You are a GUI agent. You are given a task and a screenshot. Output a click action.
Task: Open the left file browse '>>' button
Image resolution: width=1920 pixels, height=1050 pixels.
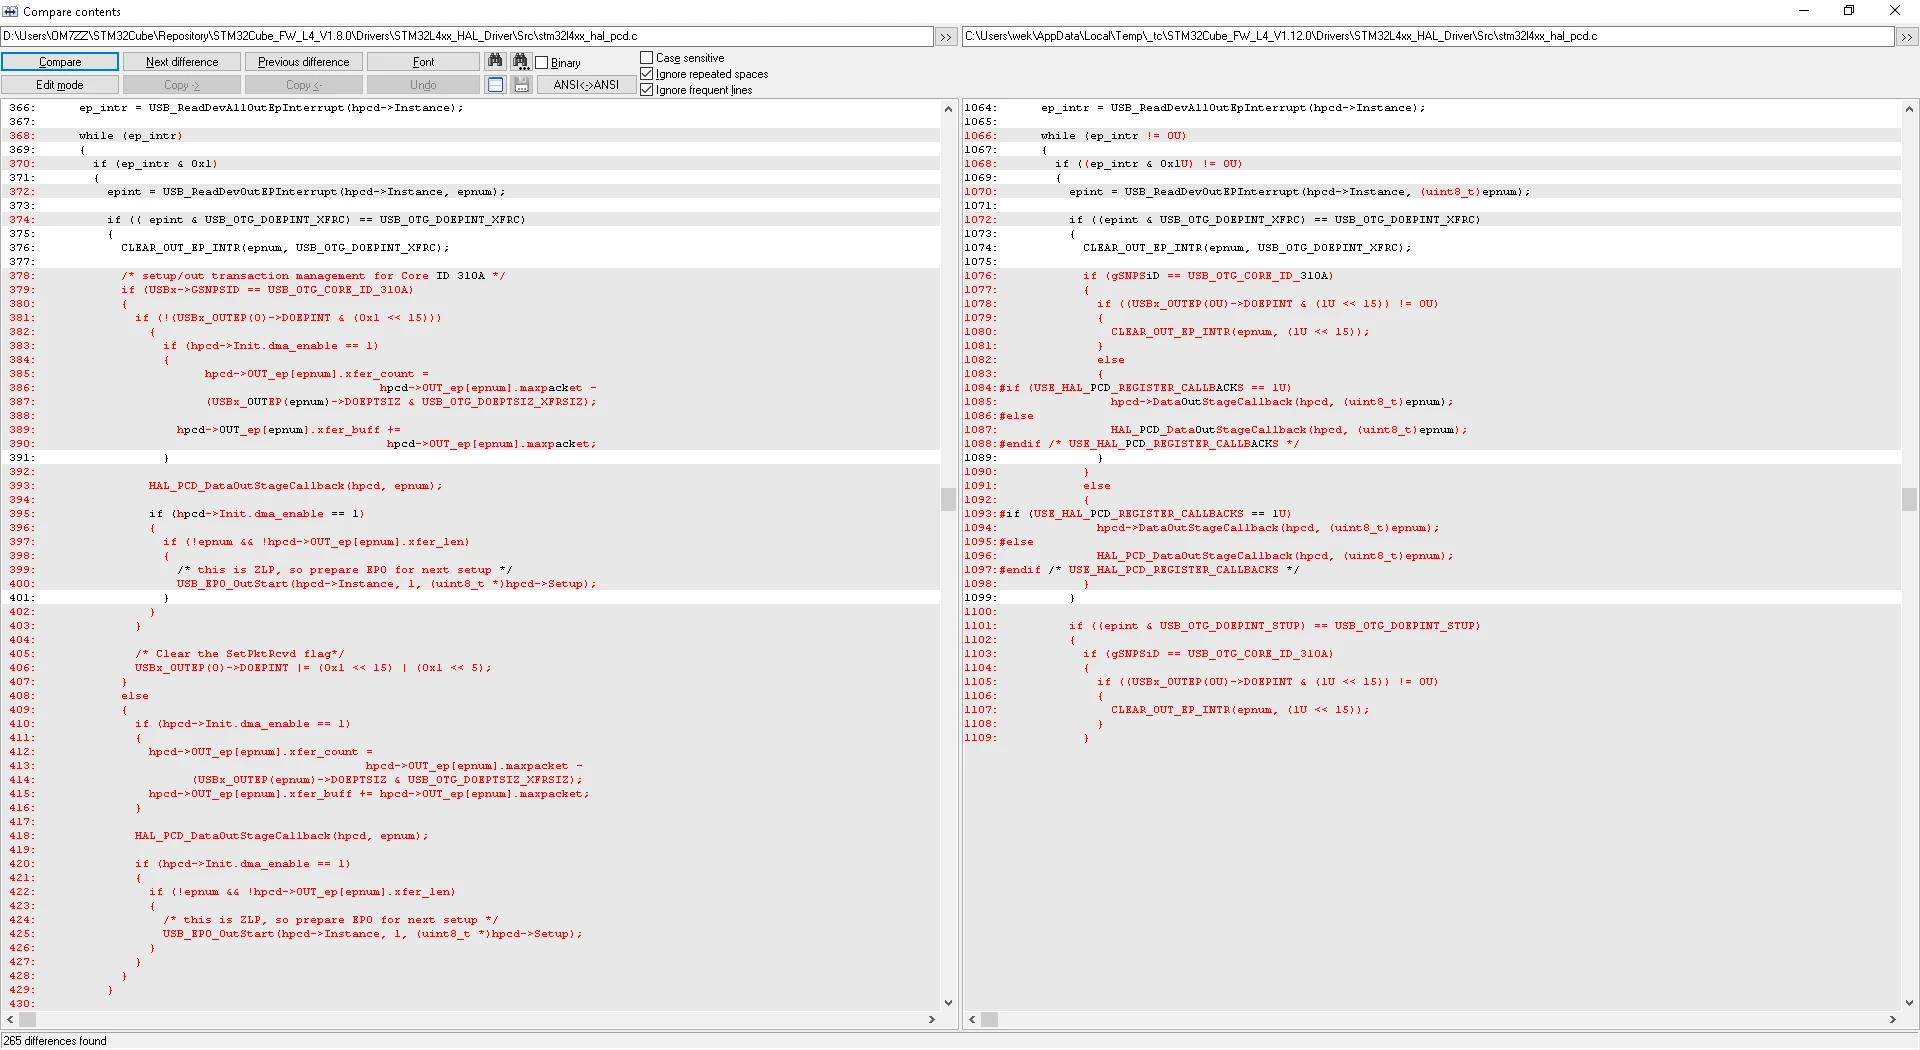pos(946,37)
